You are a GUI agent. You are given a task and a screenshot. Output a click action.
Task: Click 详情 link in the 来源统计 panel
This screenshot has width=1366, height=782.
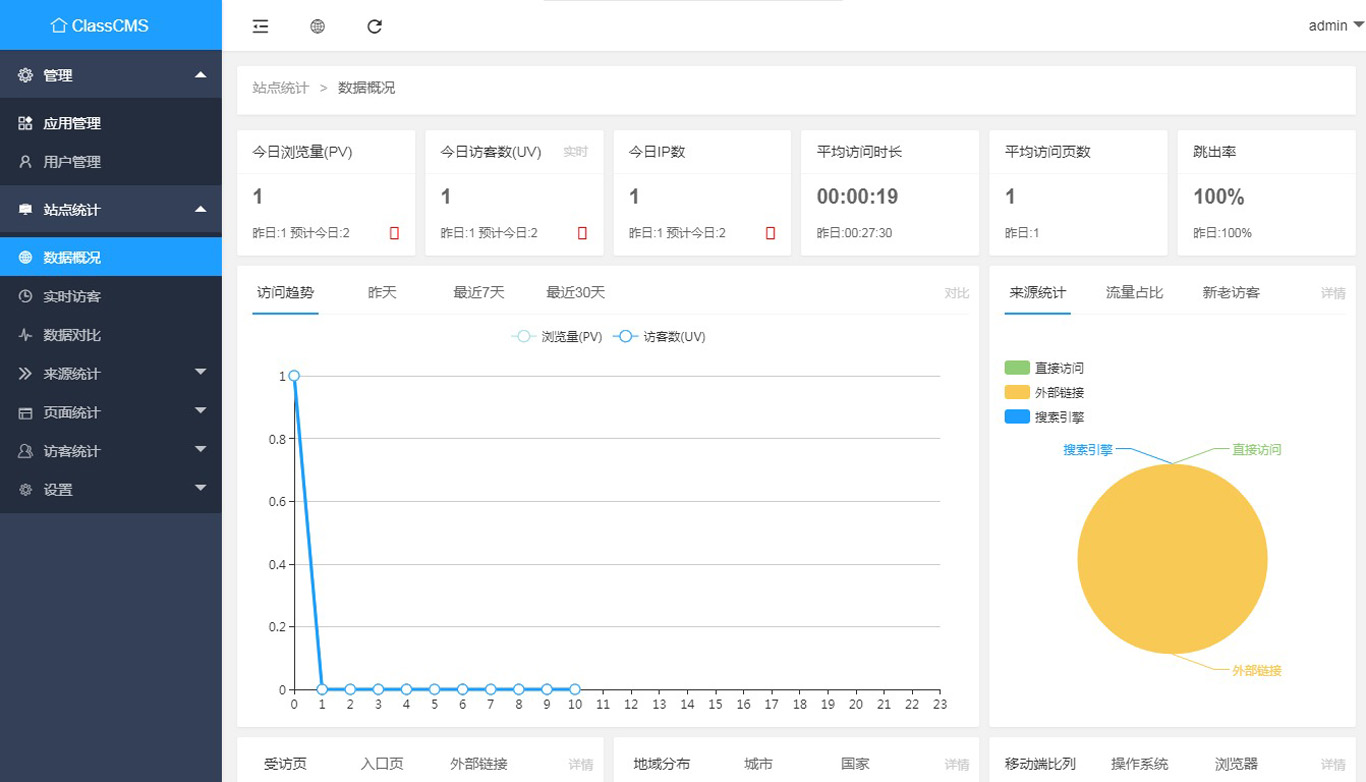pyautogui.click(x=1332, y=294)
